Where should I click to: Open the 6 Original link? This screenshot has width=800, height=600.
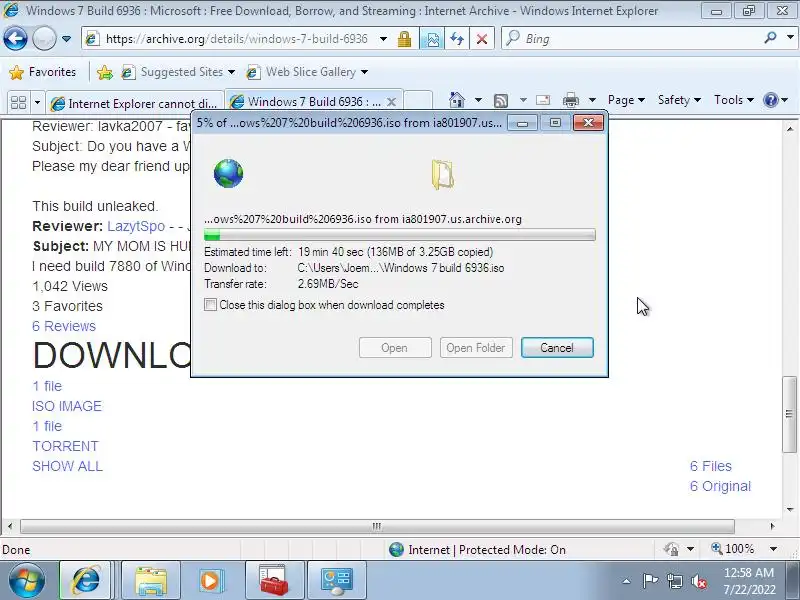tap(720, 486)
